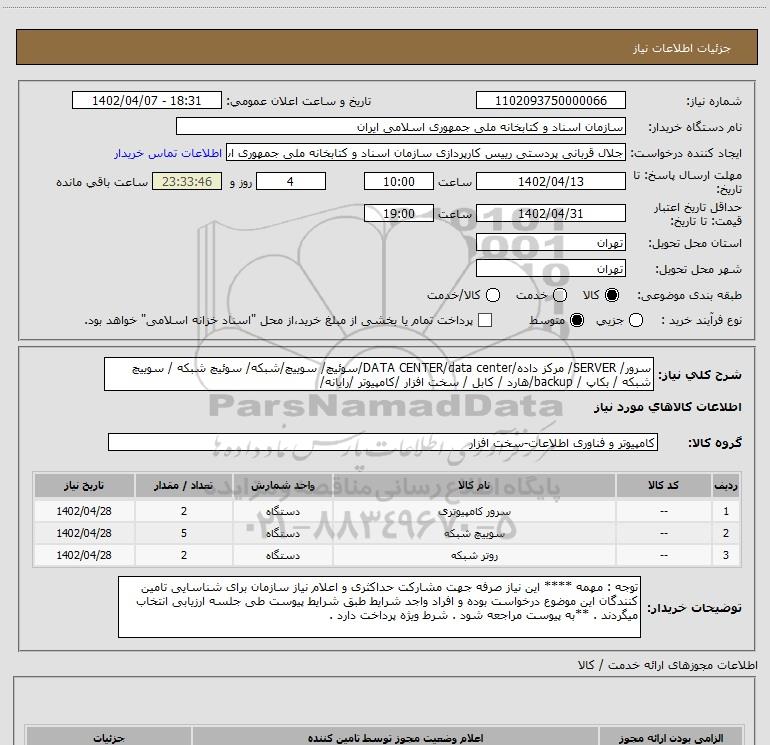Image resolution: width=770 pixels, height=745 pixels.
Task: Click need date of روتر شبکه row
Action: 84,555
